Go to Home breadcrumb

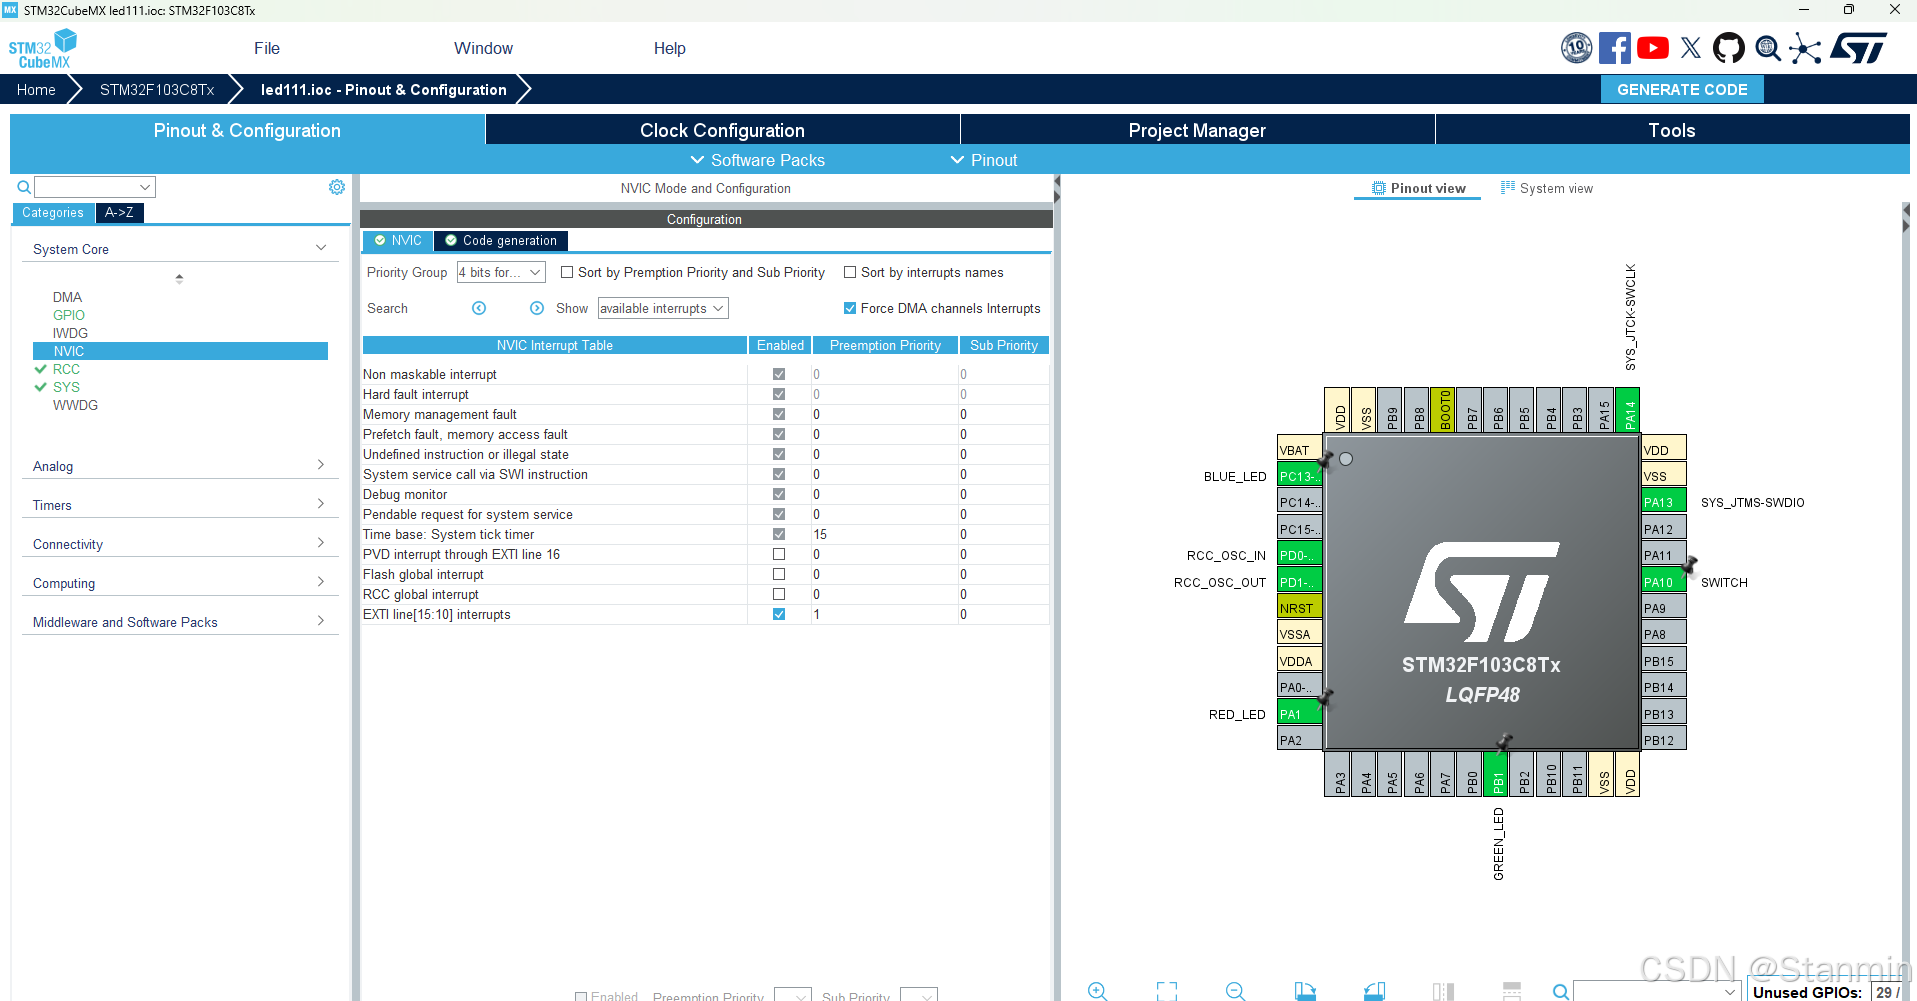click(36, 89)
